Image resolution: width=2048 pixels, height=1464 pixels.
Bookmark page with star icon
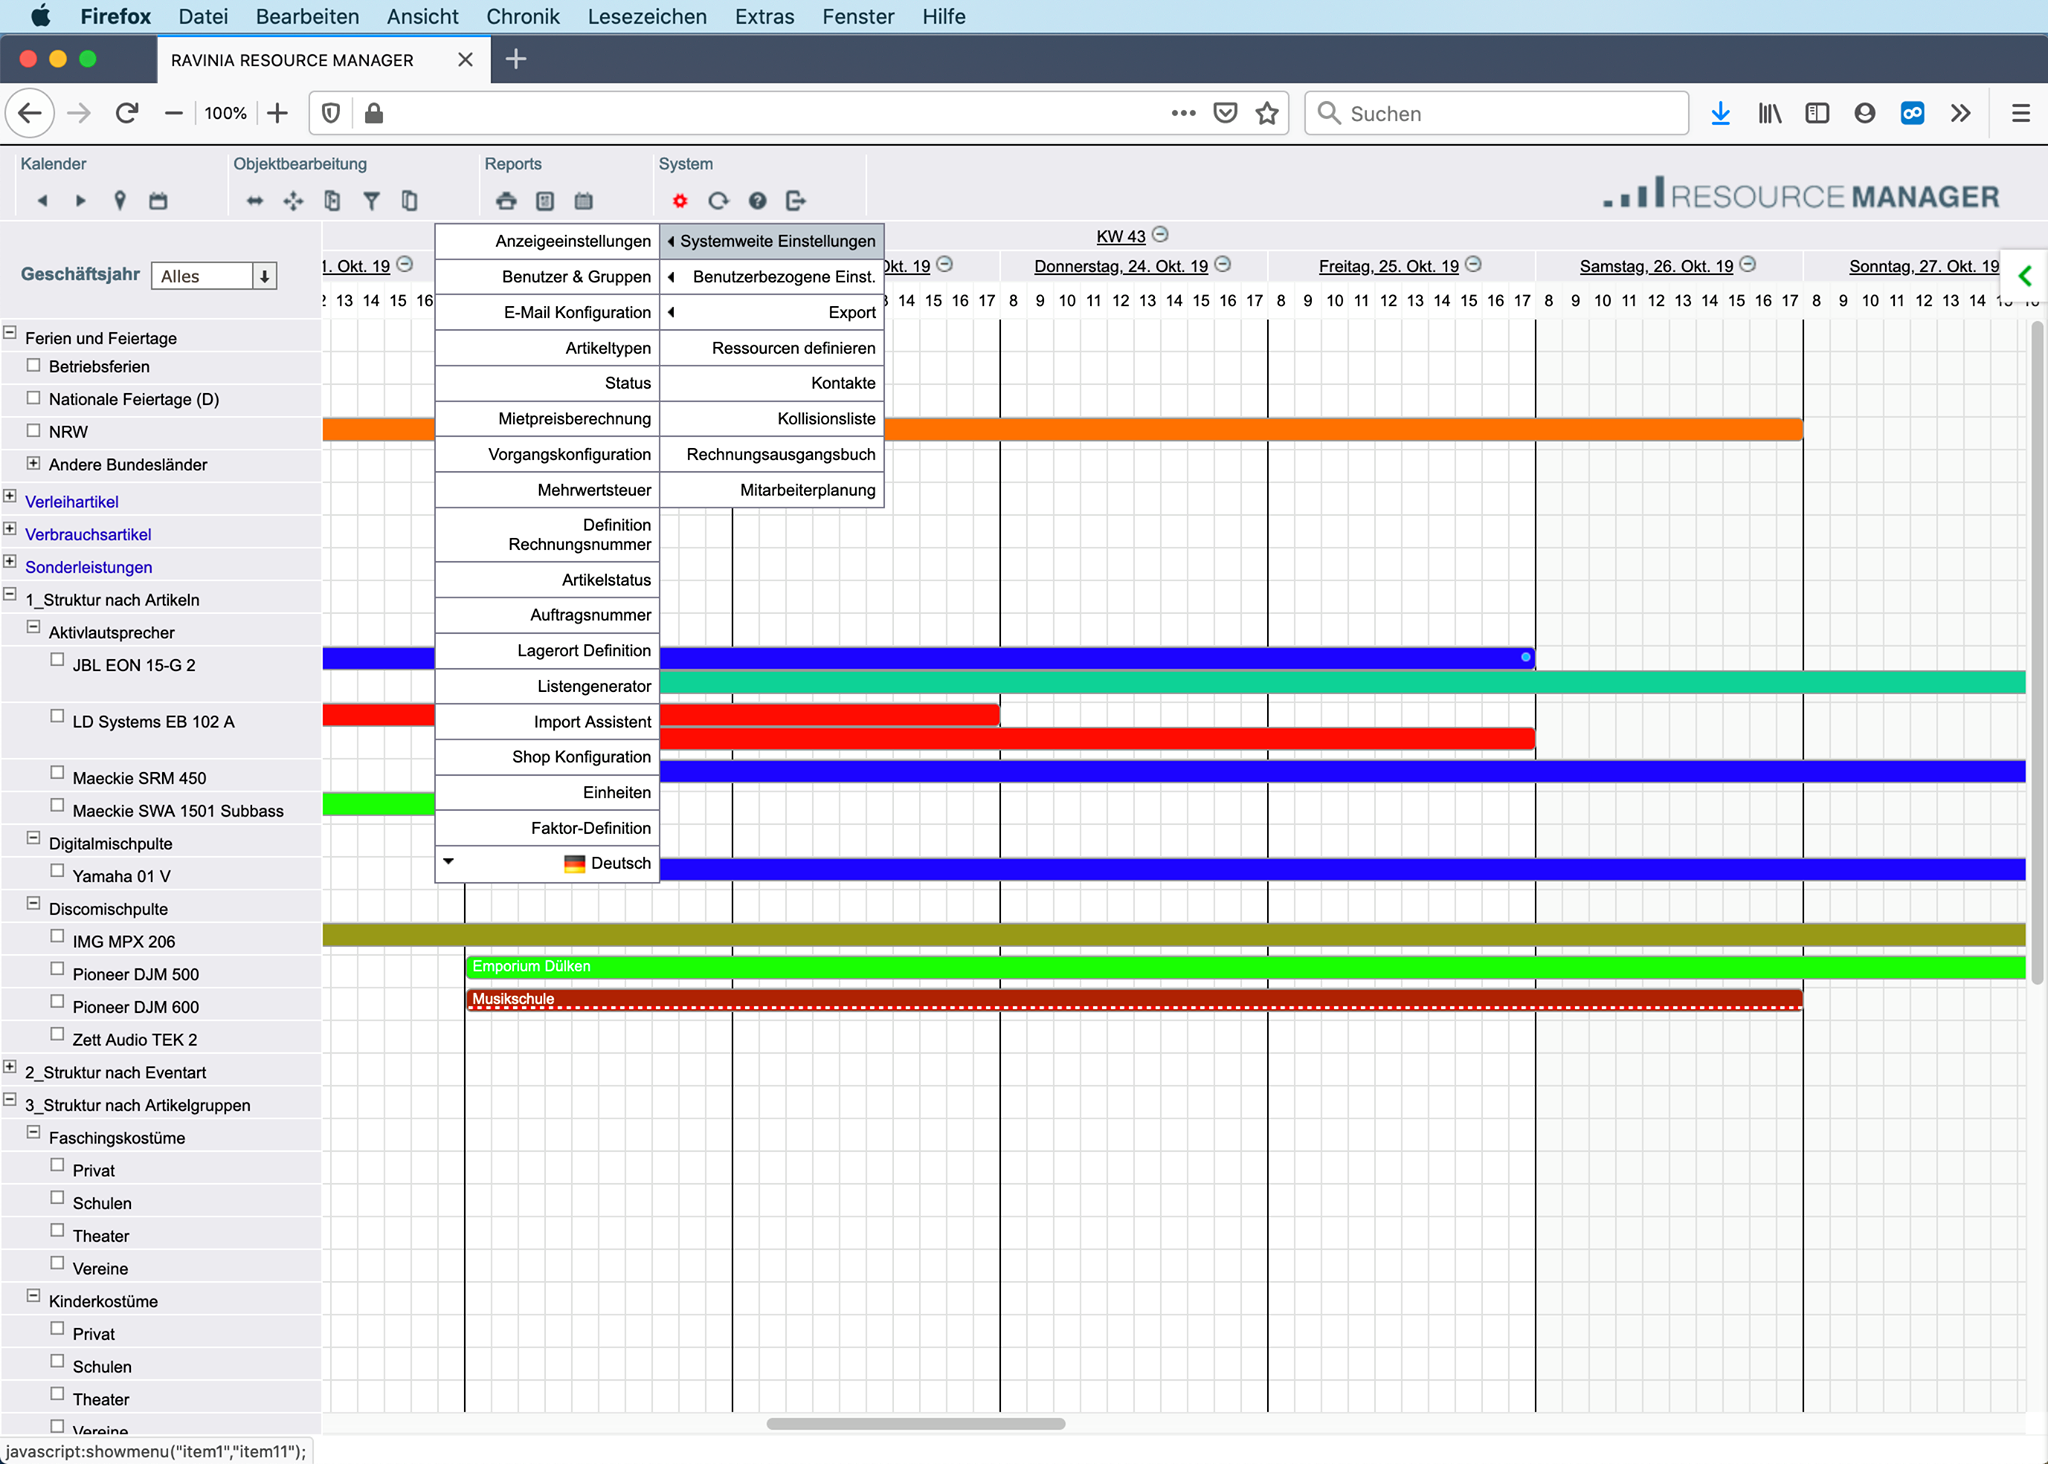coord(1267,113)
